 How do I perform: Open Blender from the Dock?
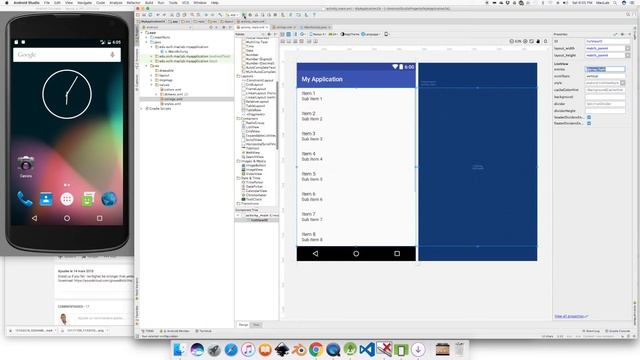299,349
